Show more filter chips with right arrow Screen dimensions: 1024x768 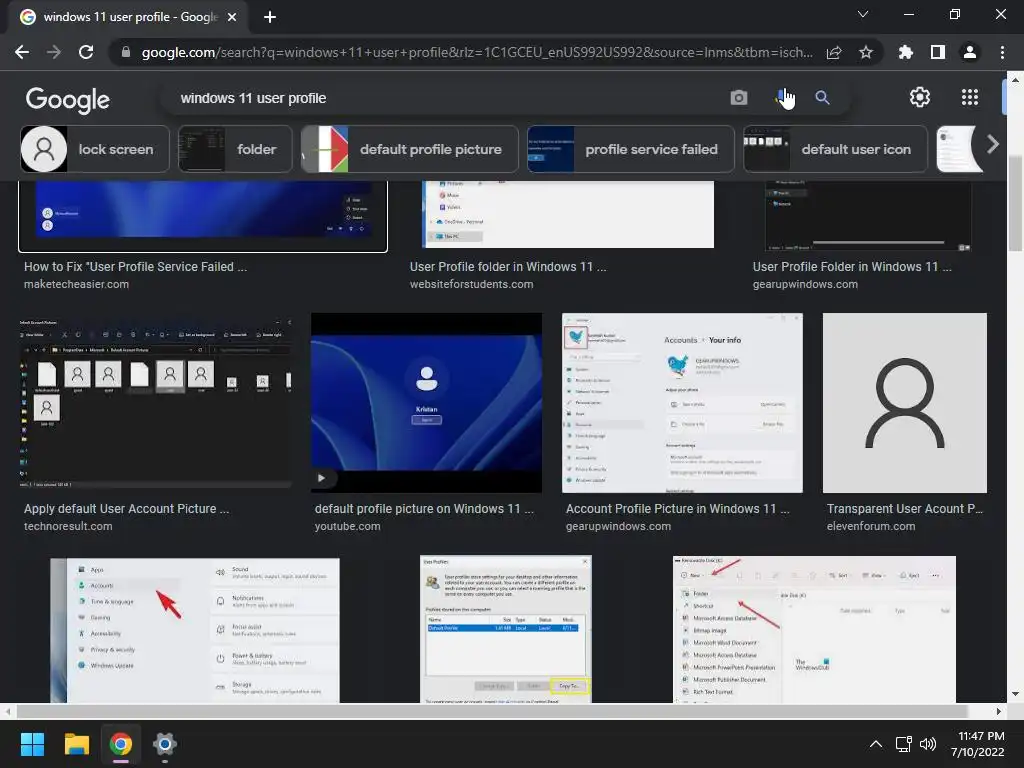coord(992,144)
